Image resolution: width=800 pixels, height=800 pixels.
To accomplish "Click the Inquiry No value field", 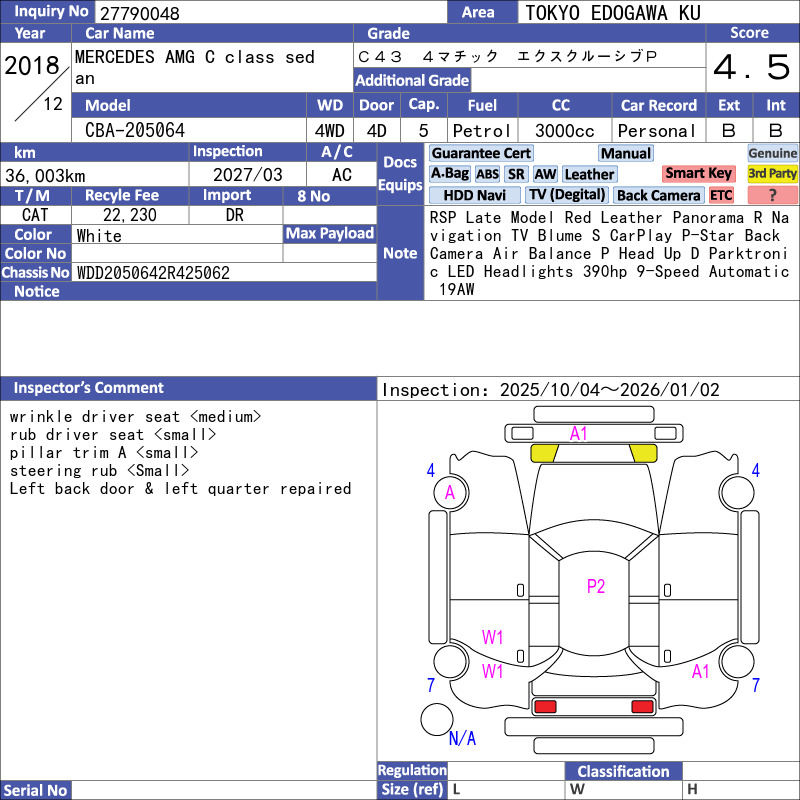I will coord(270,12).
